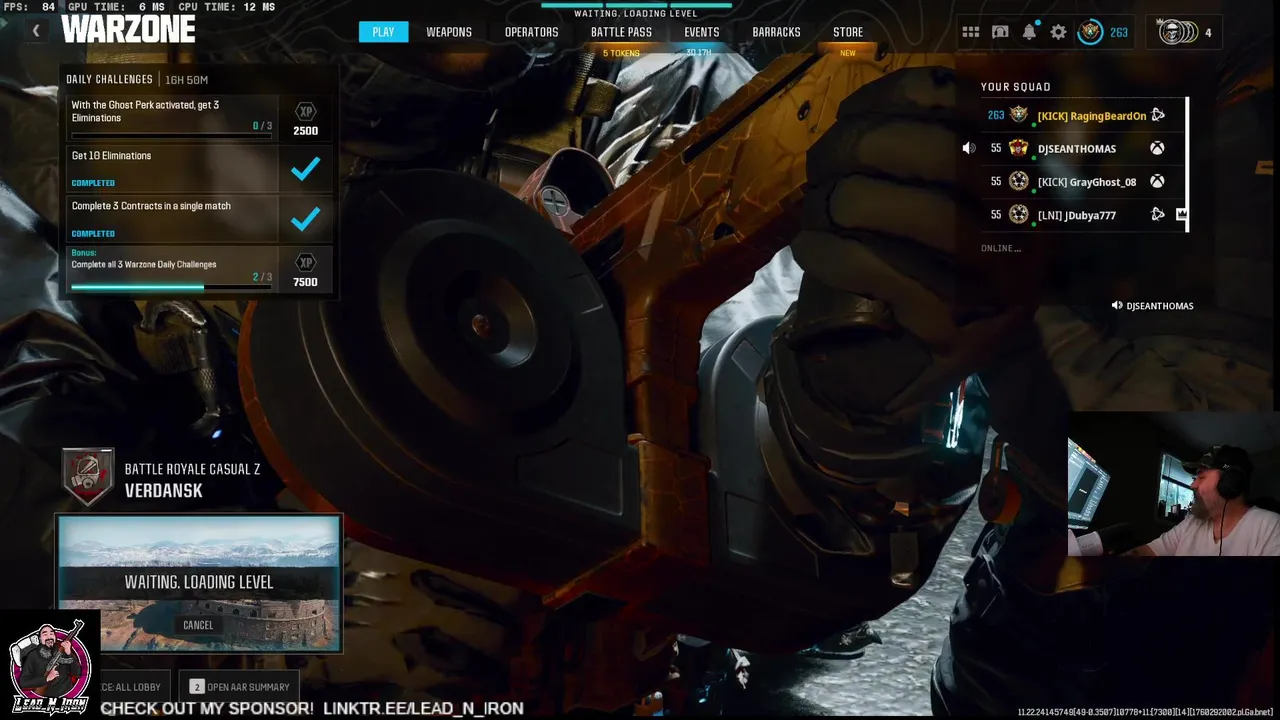Open the BARRACKS tab
1280x720 pixels.
[776, 32]
